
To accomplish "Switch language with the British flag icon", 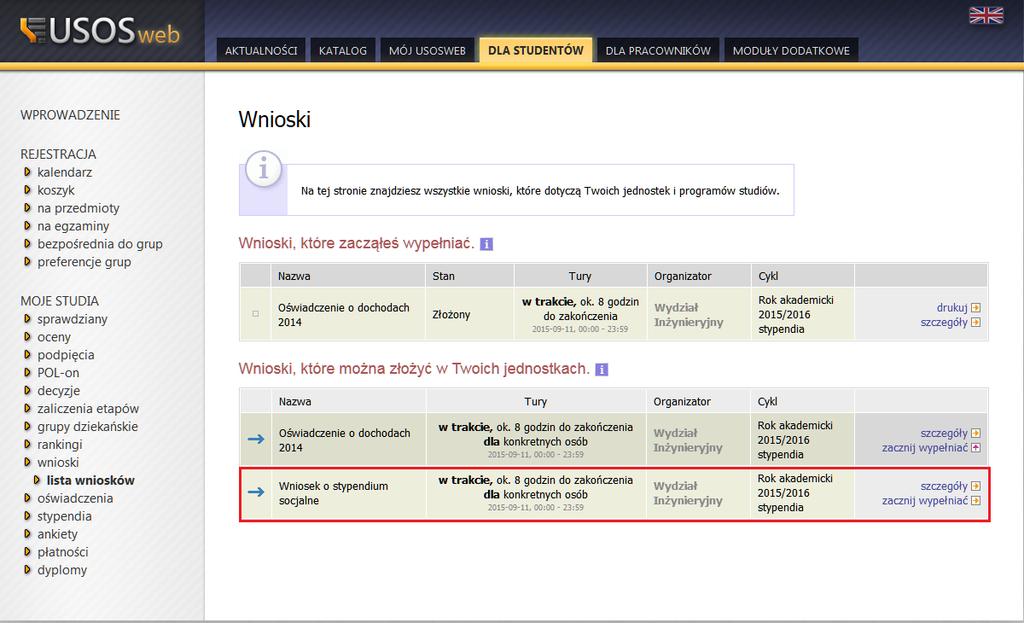I will 986,15.
